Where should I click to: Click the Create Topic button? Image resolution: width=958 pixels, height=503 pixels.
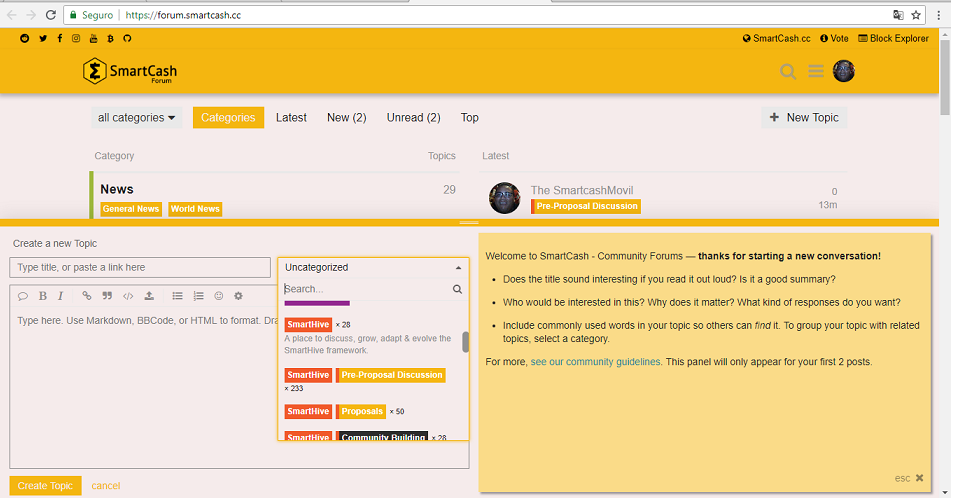tap(45, 485)
